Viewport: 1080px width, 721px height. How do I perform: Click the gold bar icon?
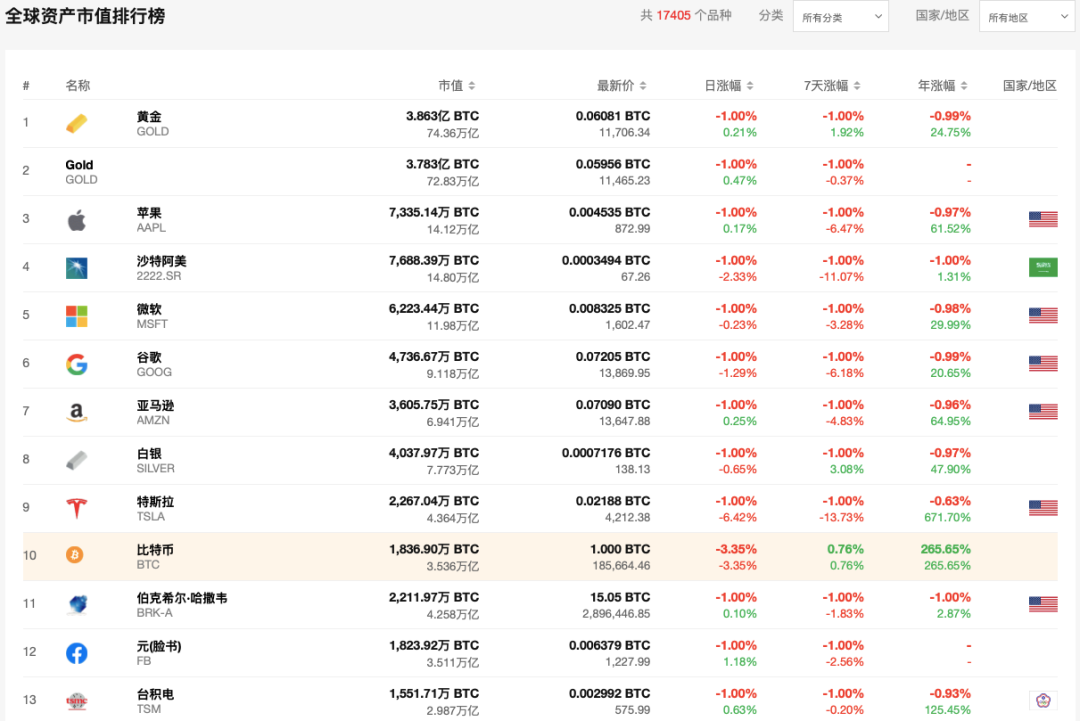point(77,123)
